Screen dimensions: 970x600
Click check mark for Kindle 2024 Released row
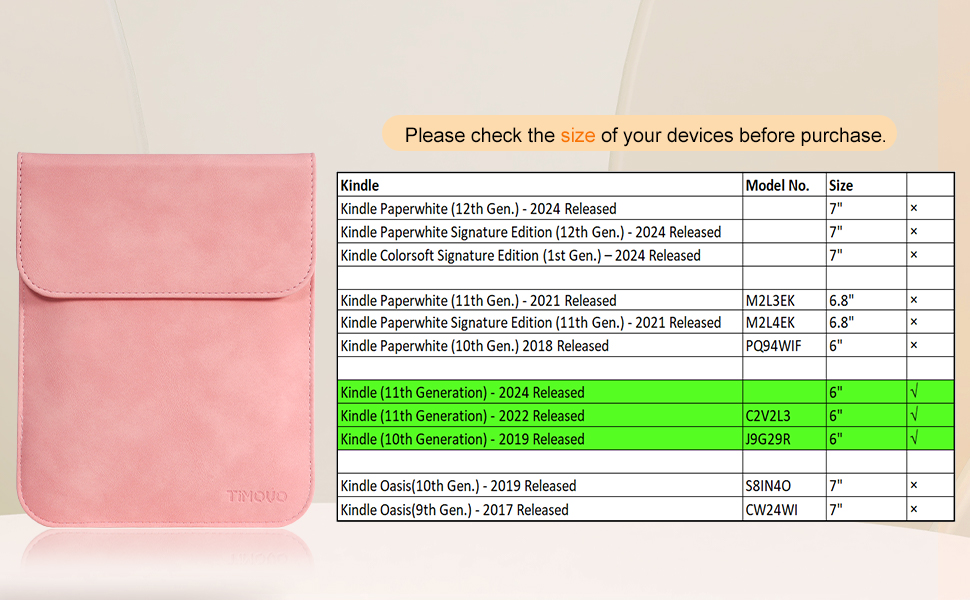point(914,392)
